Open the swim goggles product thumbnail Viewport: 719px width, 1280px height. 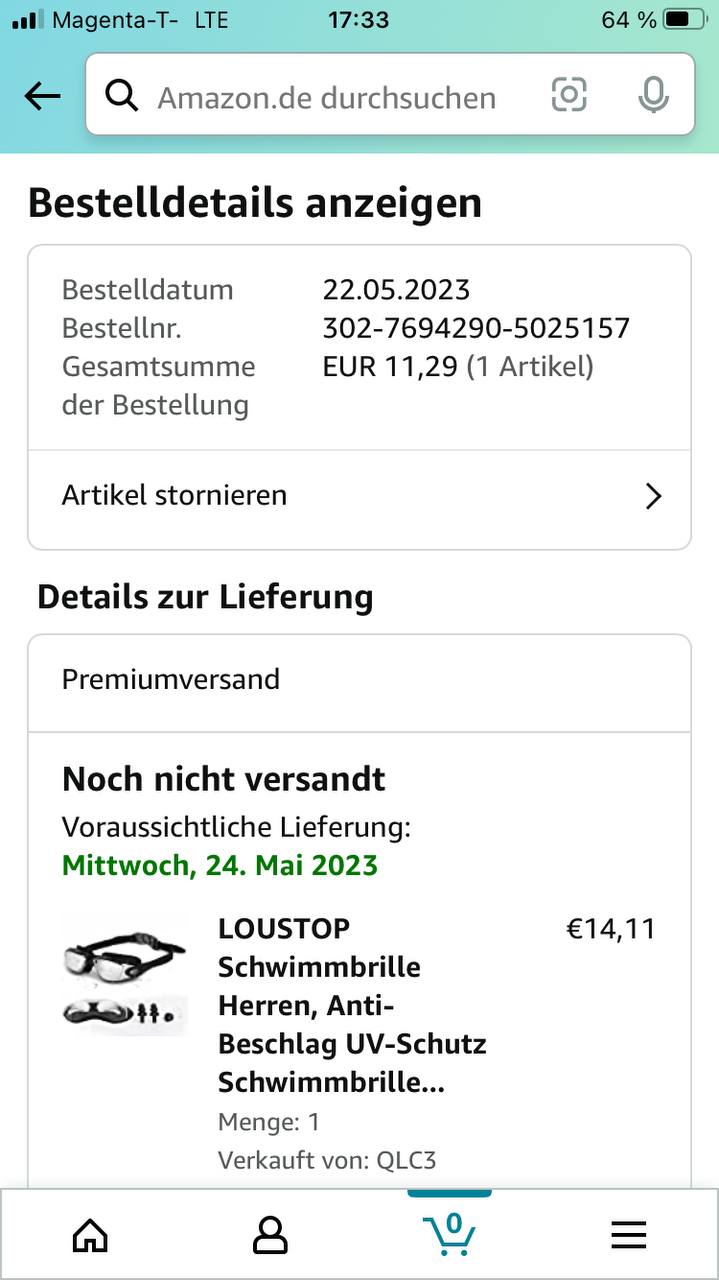[124, 973]
